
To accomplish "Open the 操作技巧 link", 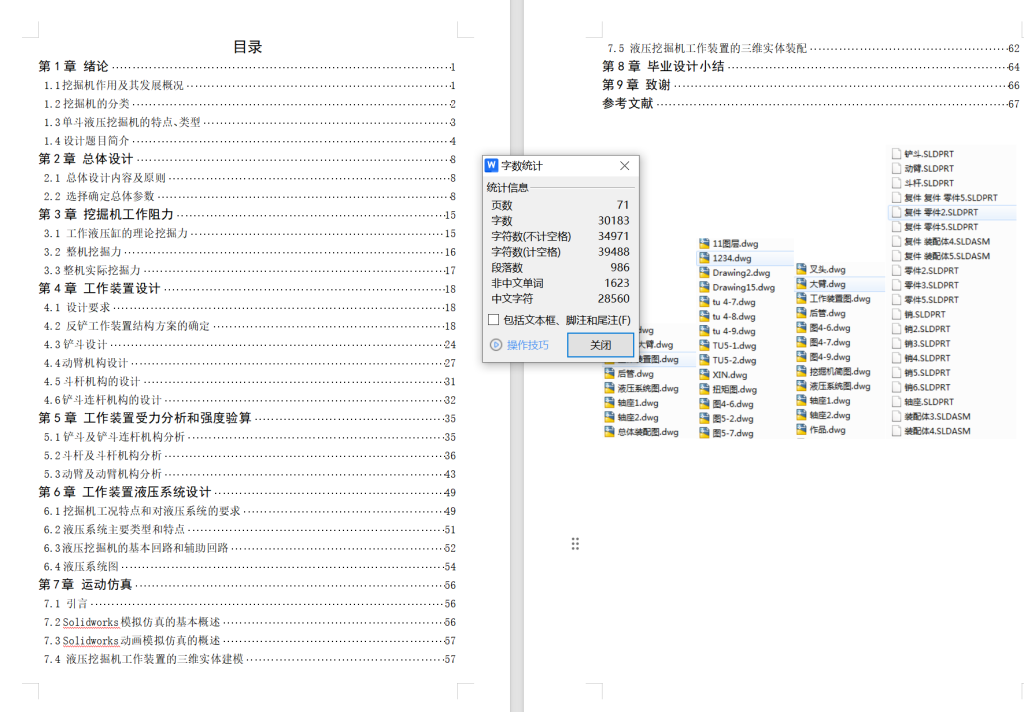I will tap(527, 345).
